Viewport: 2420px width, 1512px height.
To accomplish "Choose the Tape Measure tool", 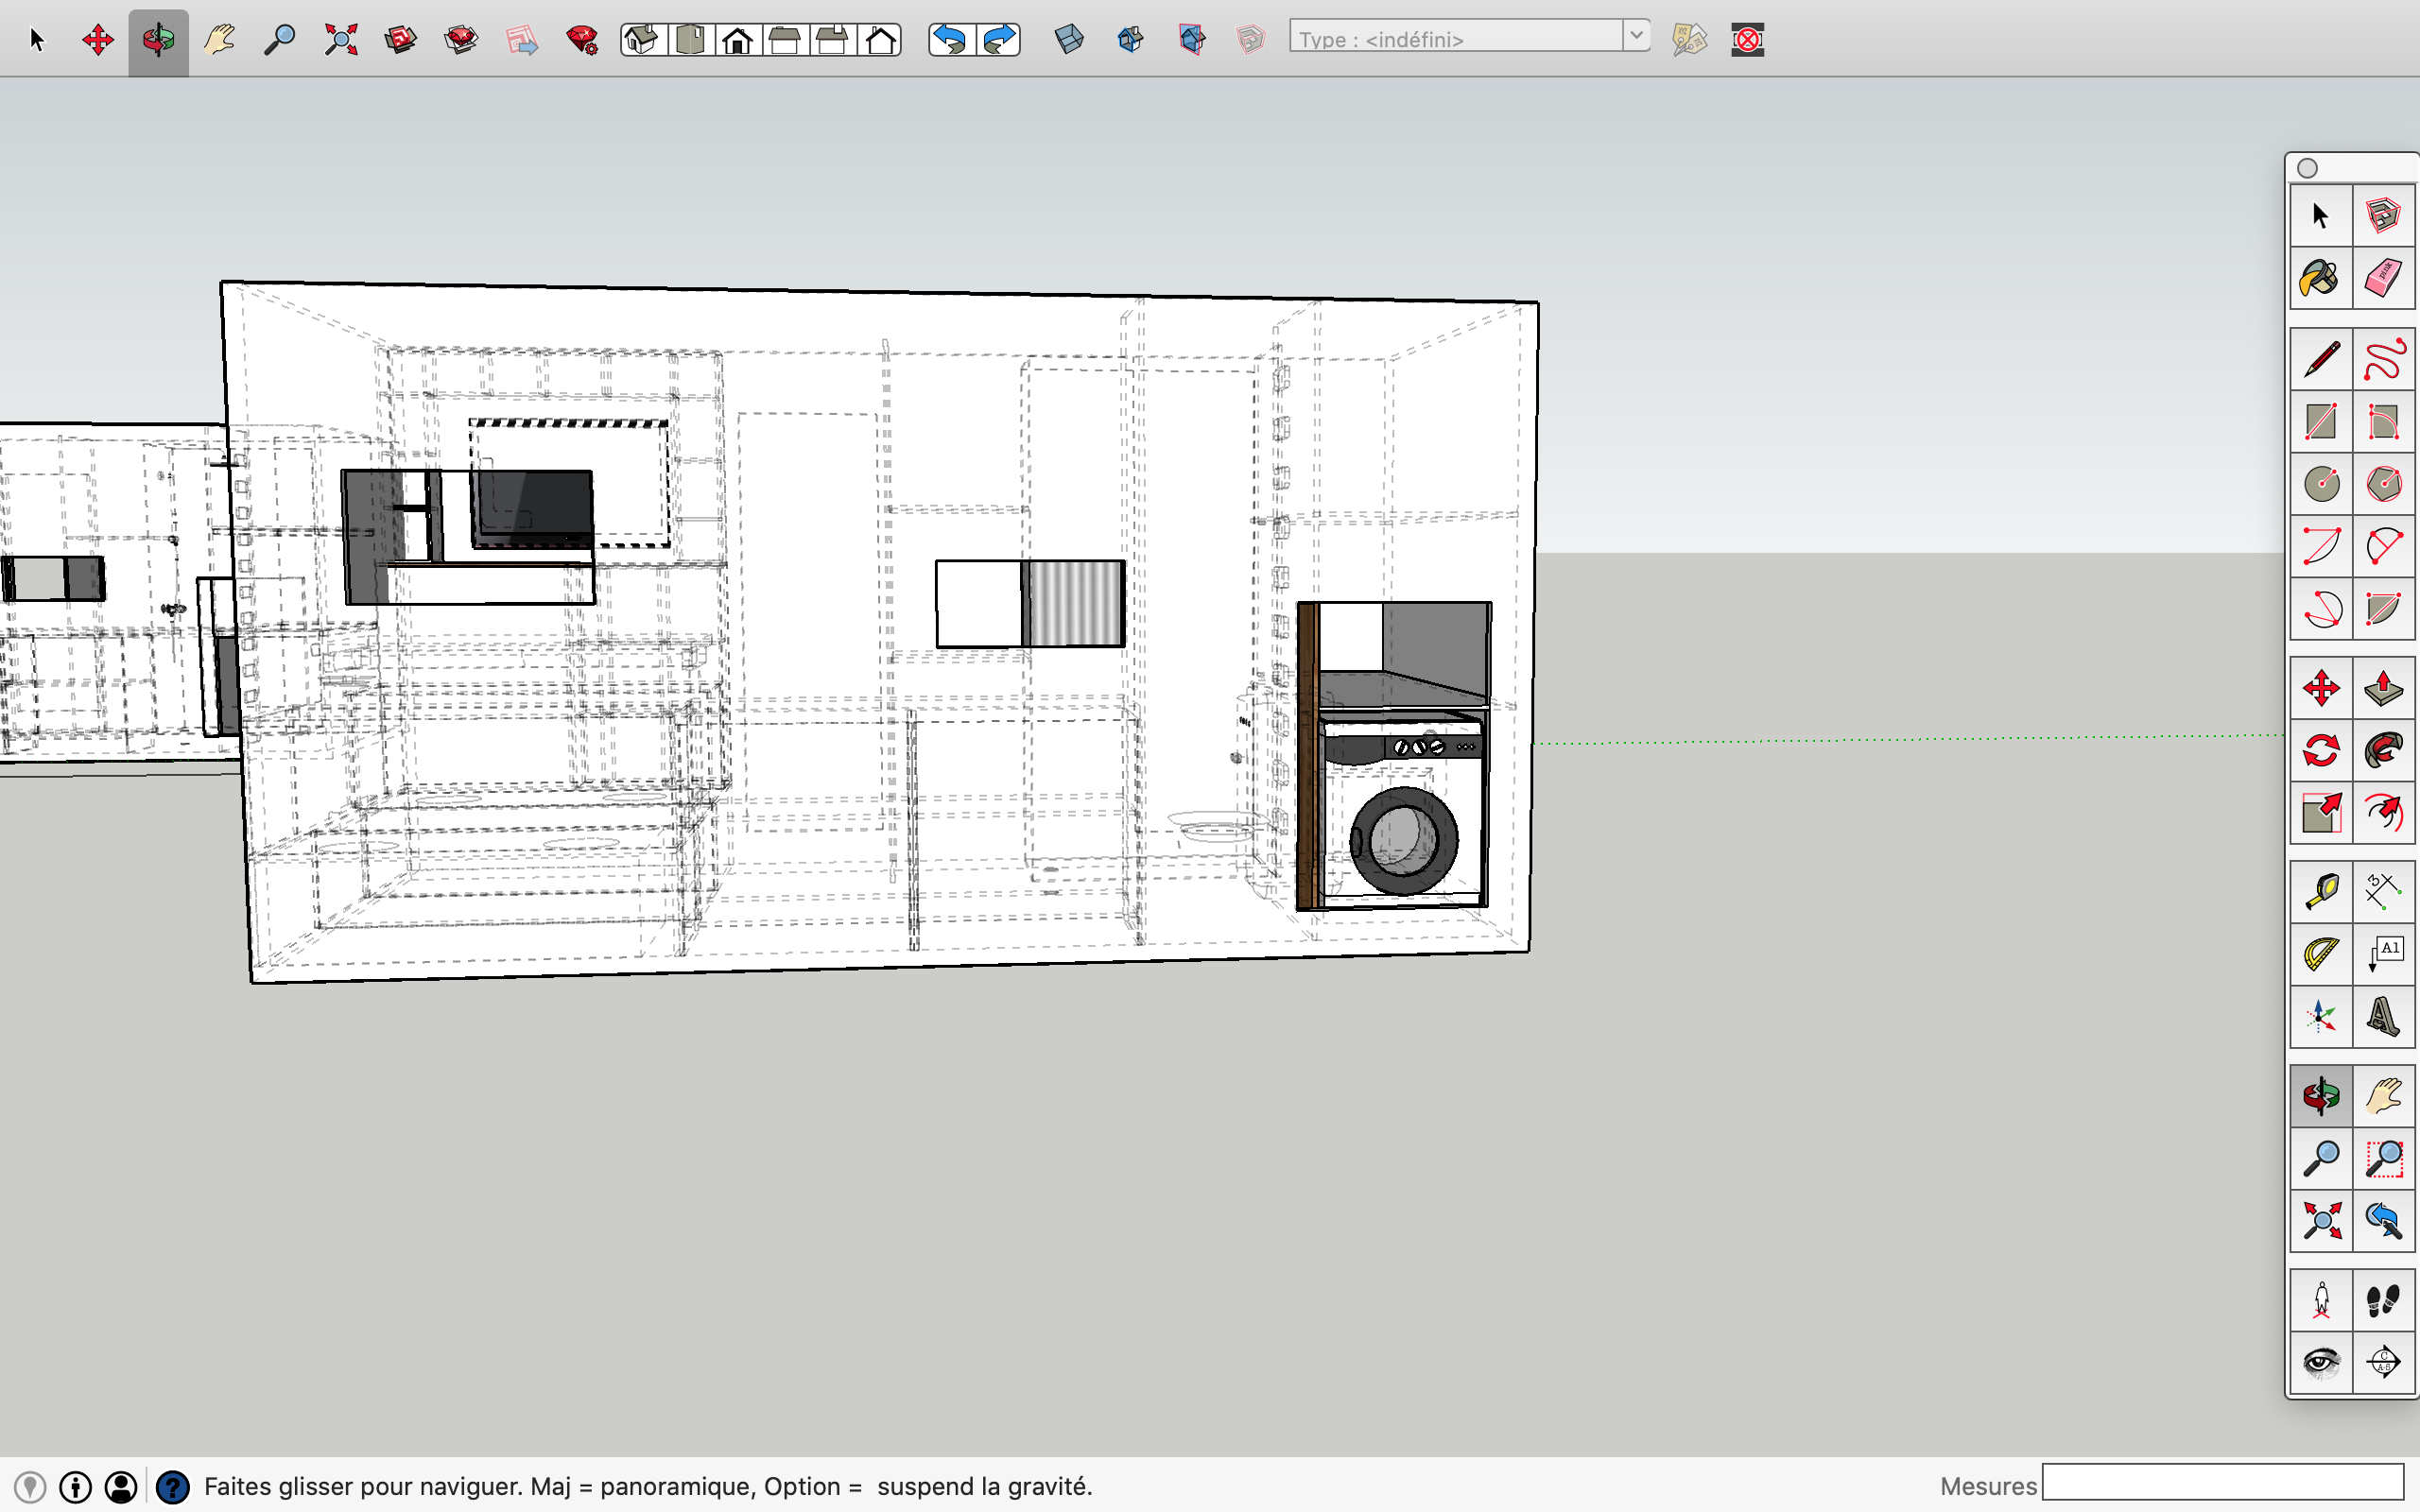I will 2320,890.
